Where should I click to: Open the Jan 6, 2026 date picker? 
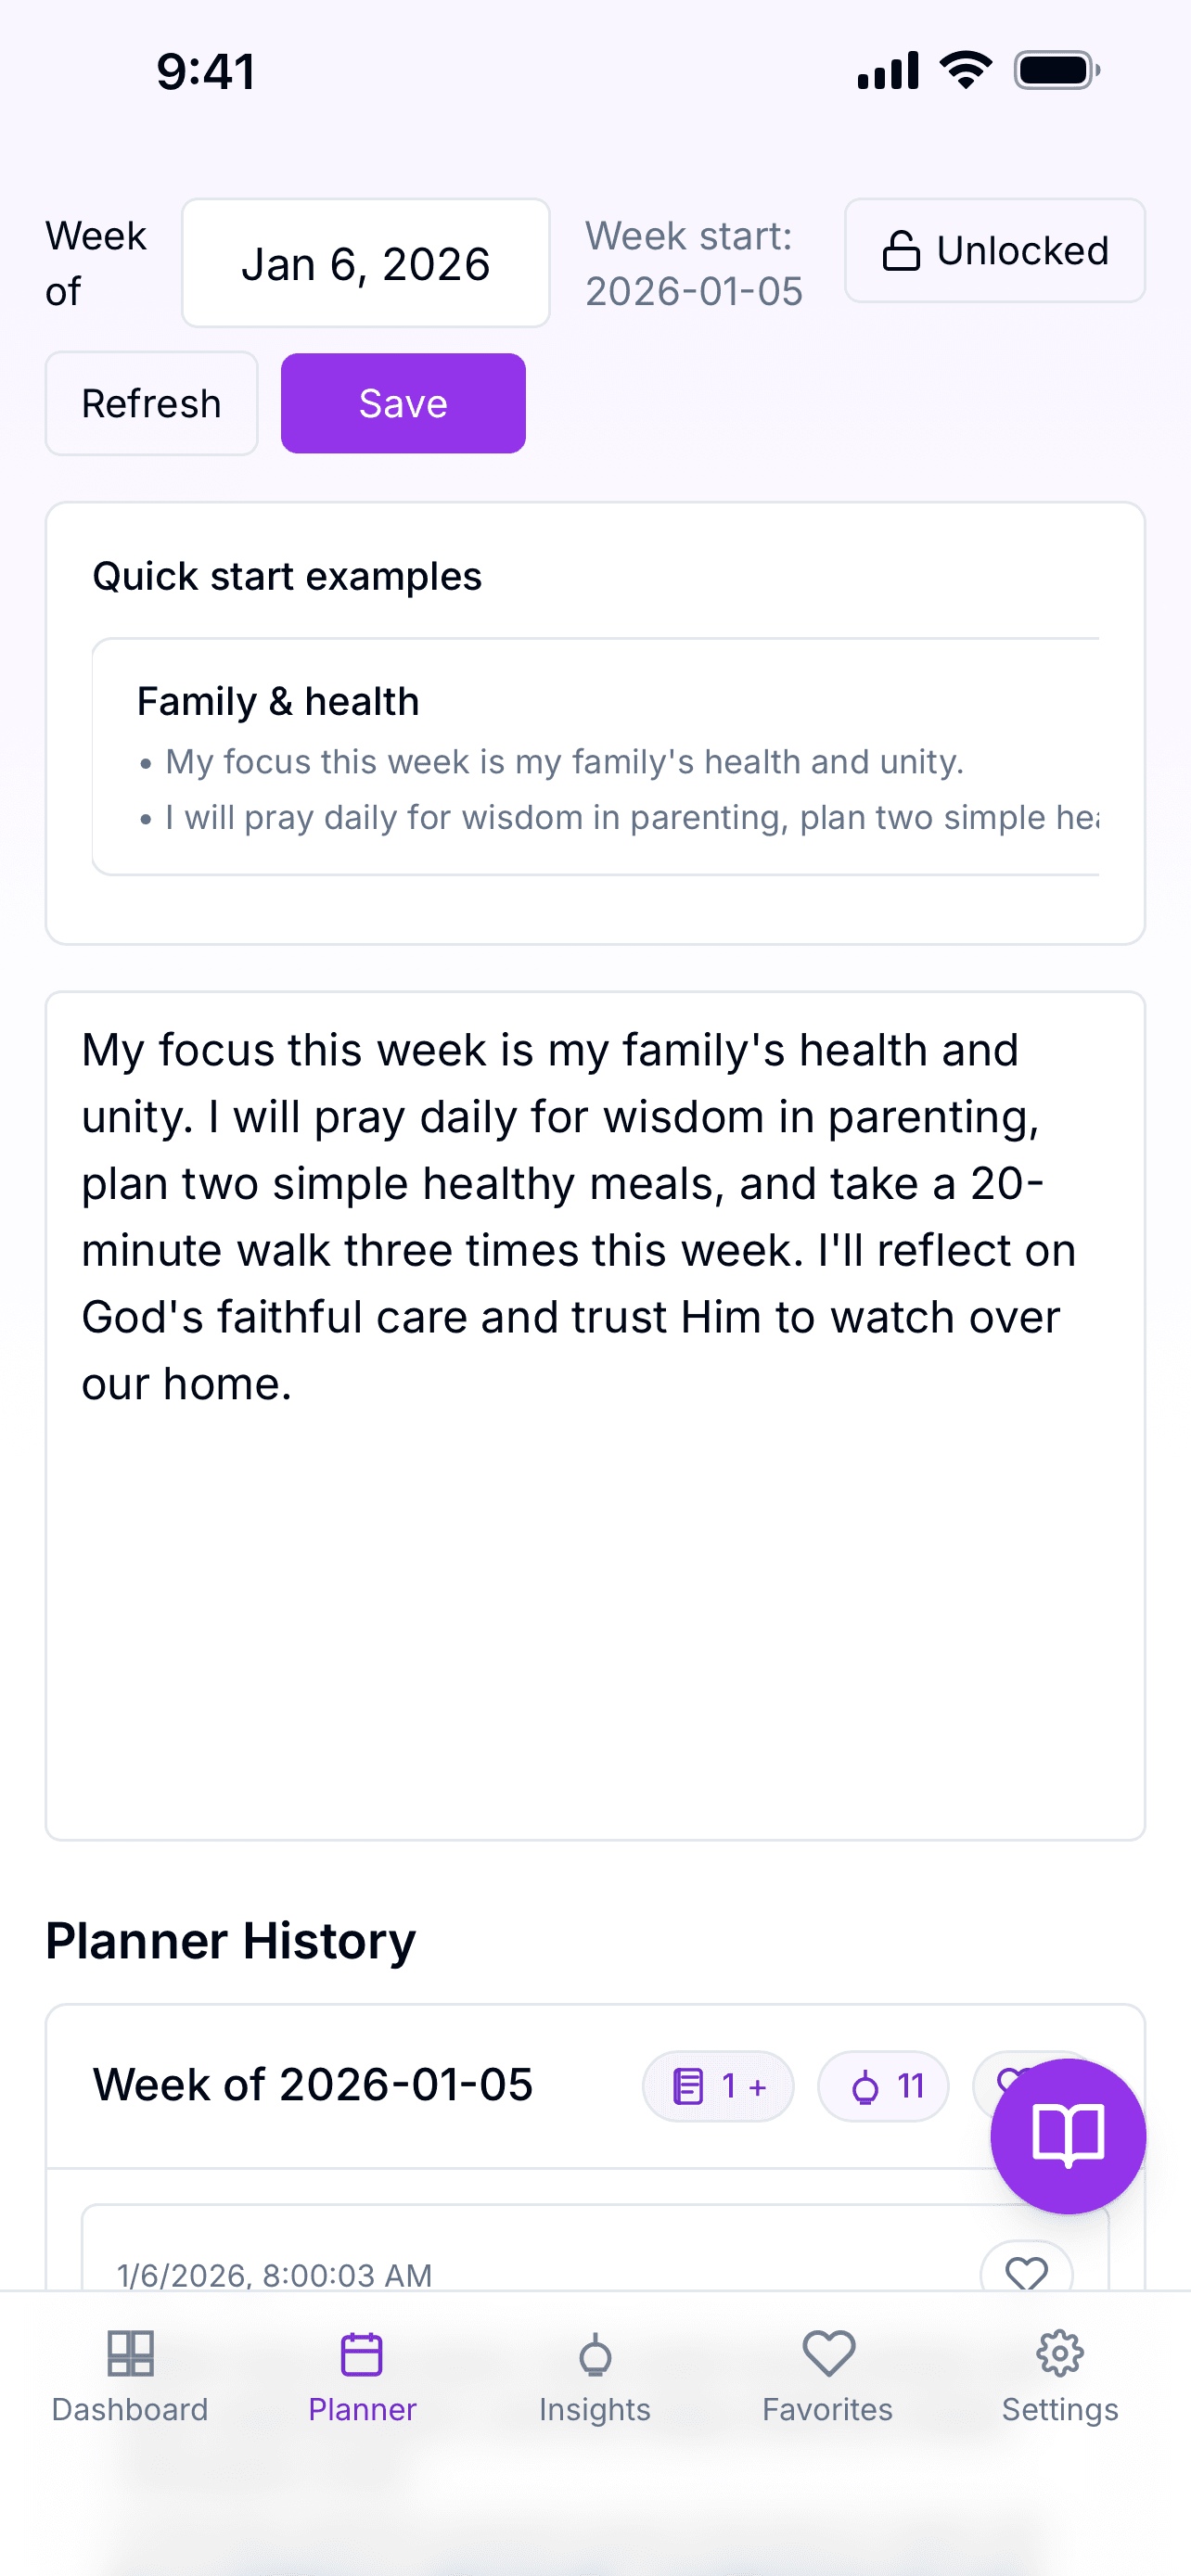366,264
